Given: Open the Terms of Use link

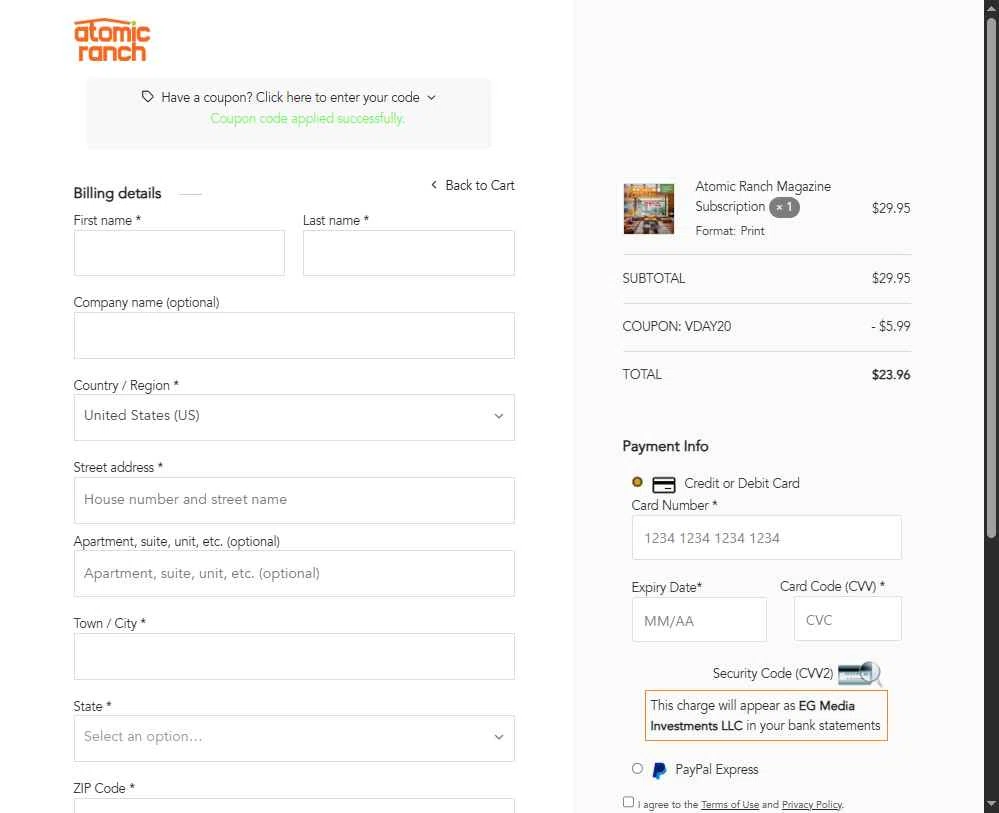Looking at the screenshot, I should (x=729, y=805).
